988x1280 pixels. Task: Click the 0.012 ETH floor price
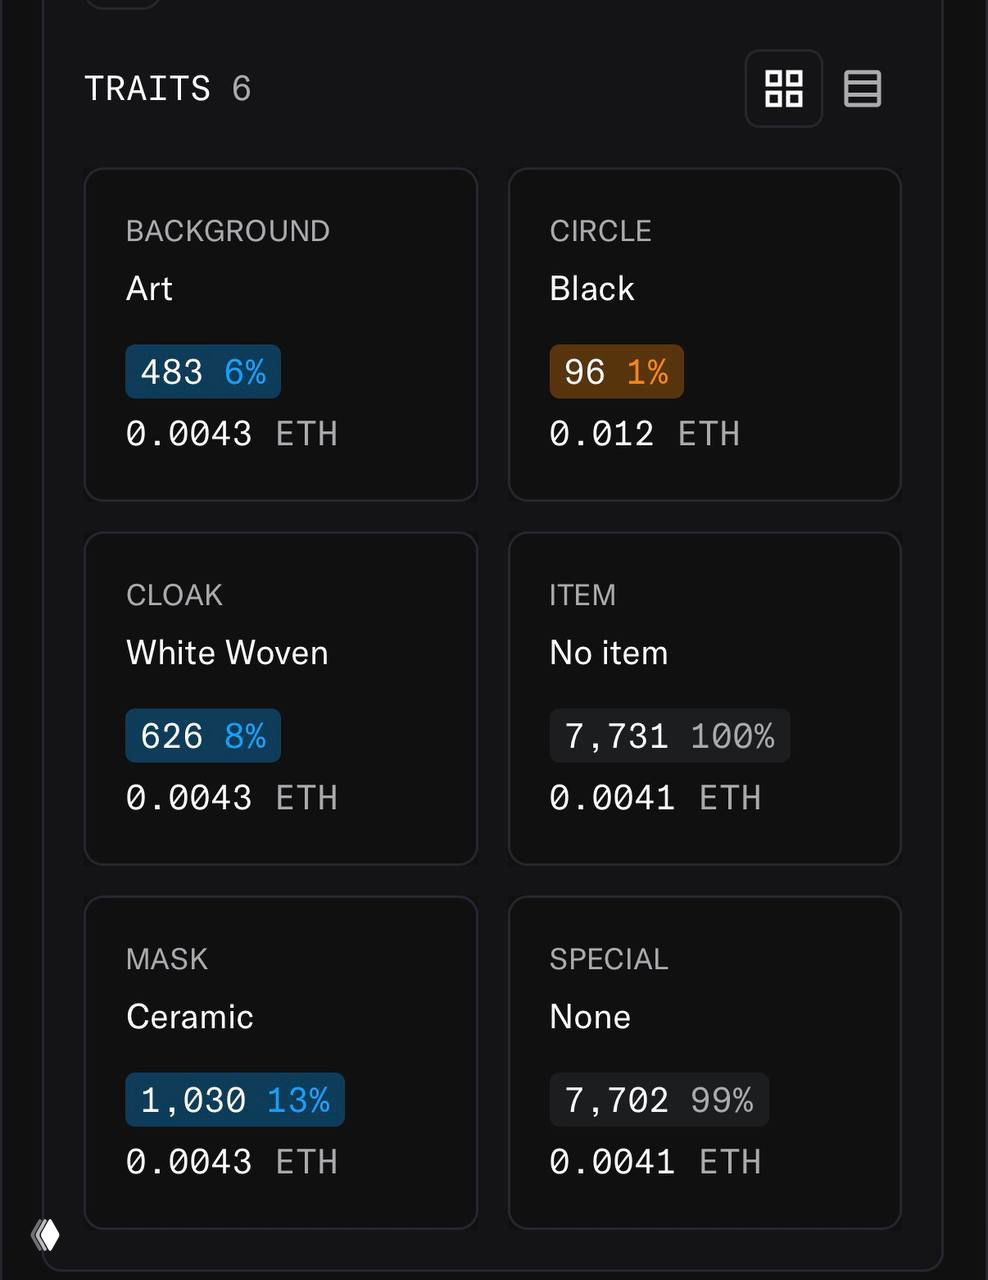(x=645, y=434)
